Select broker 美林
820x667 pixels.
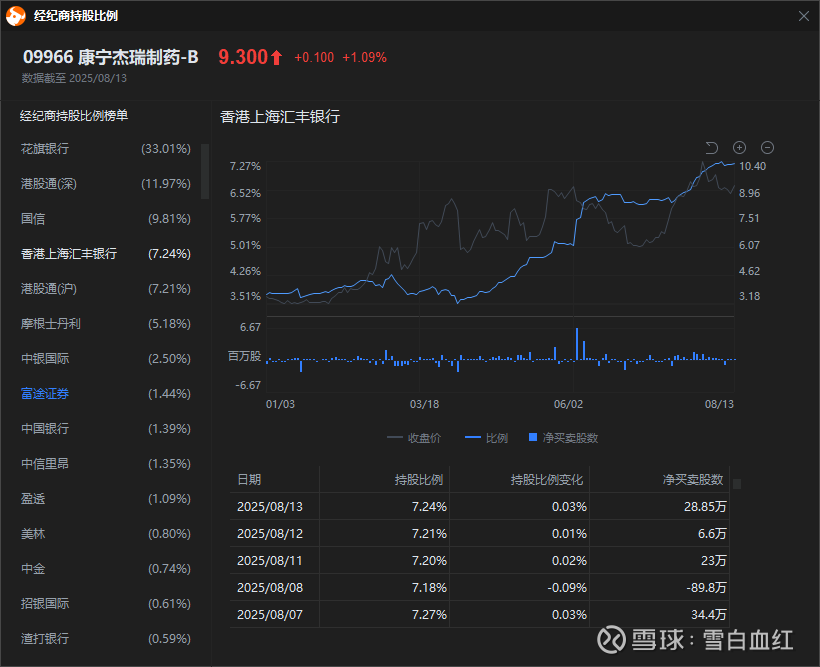(106, 534)
